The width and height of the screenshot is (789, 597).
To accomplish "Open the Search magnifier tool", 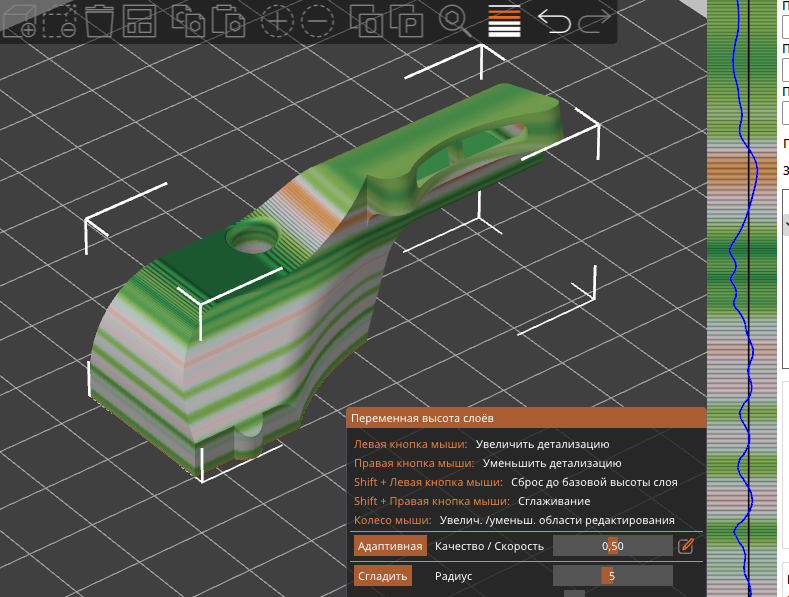I will [455, 21].
